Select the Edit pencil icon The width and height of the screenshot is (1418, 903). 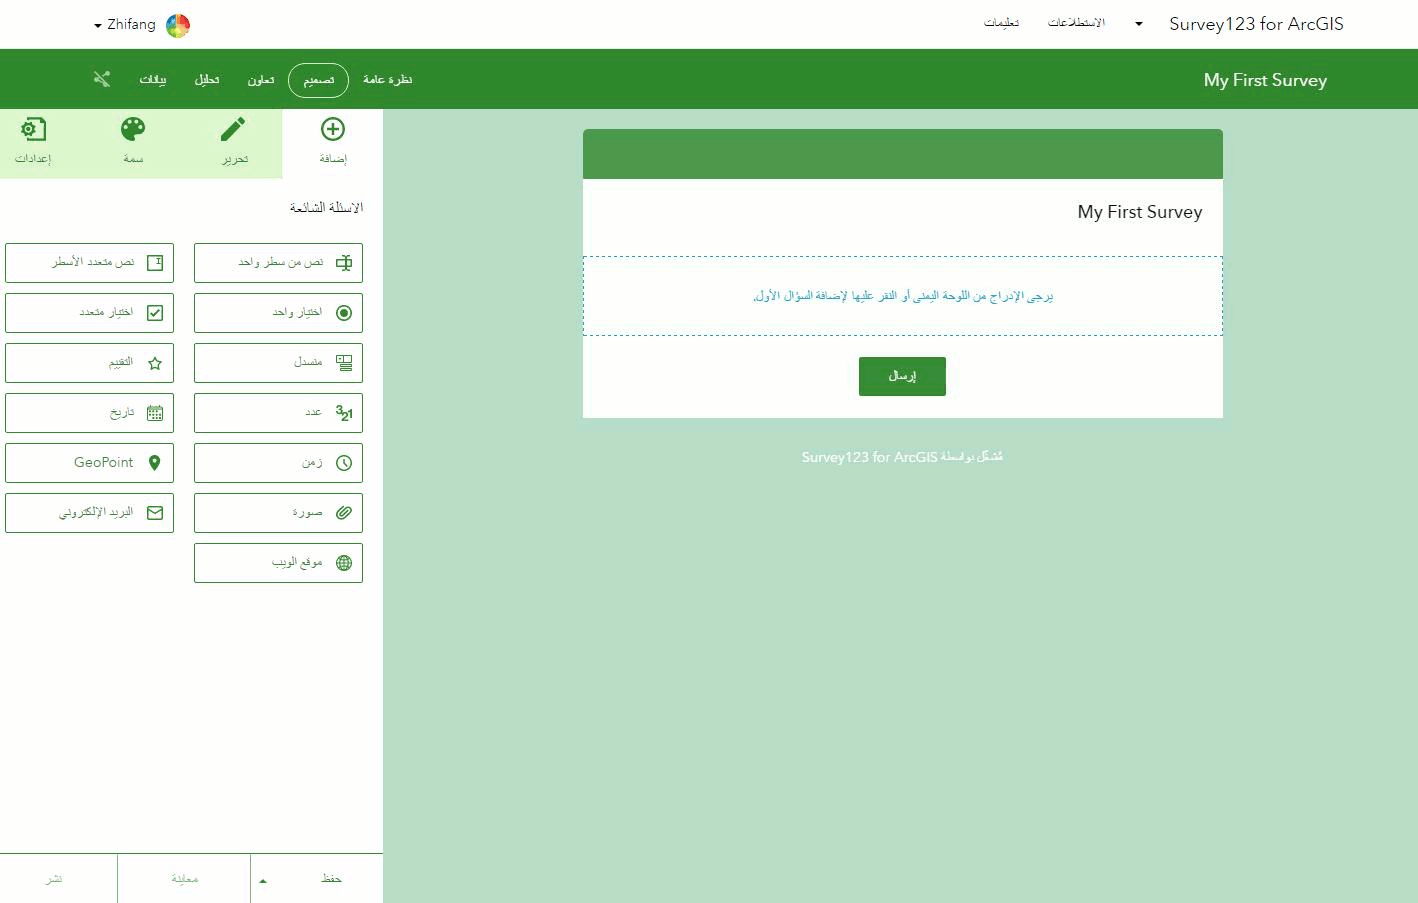coord(233,129)
